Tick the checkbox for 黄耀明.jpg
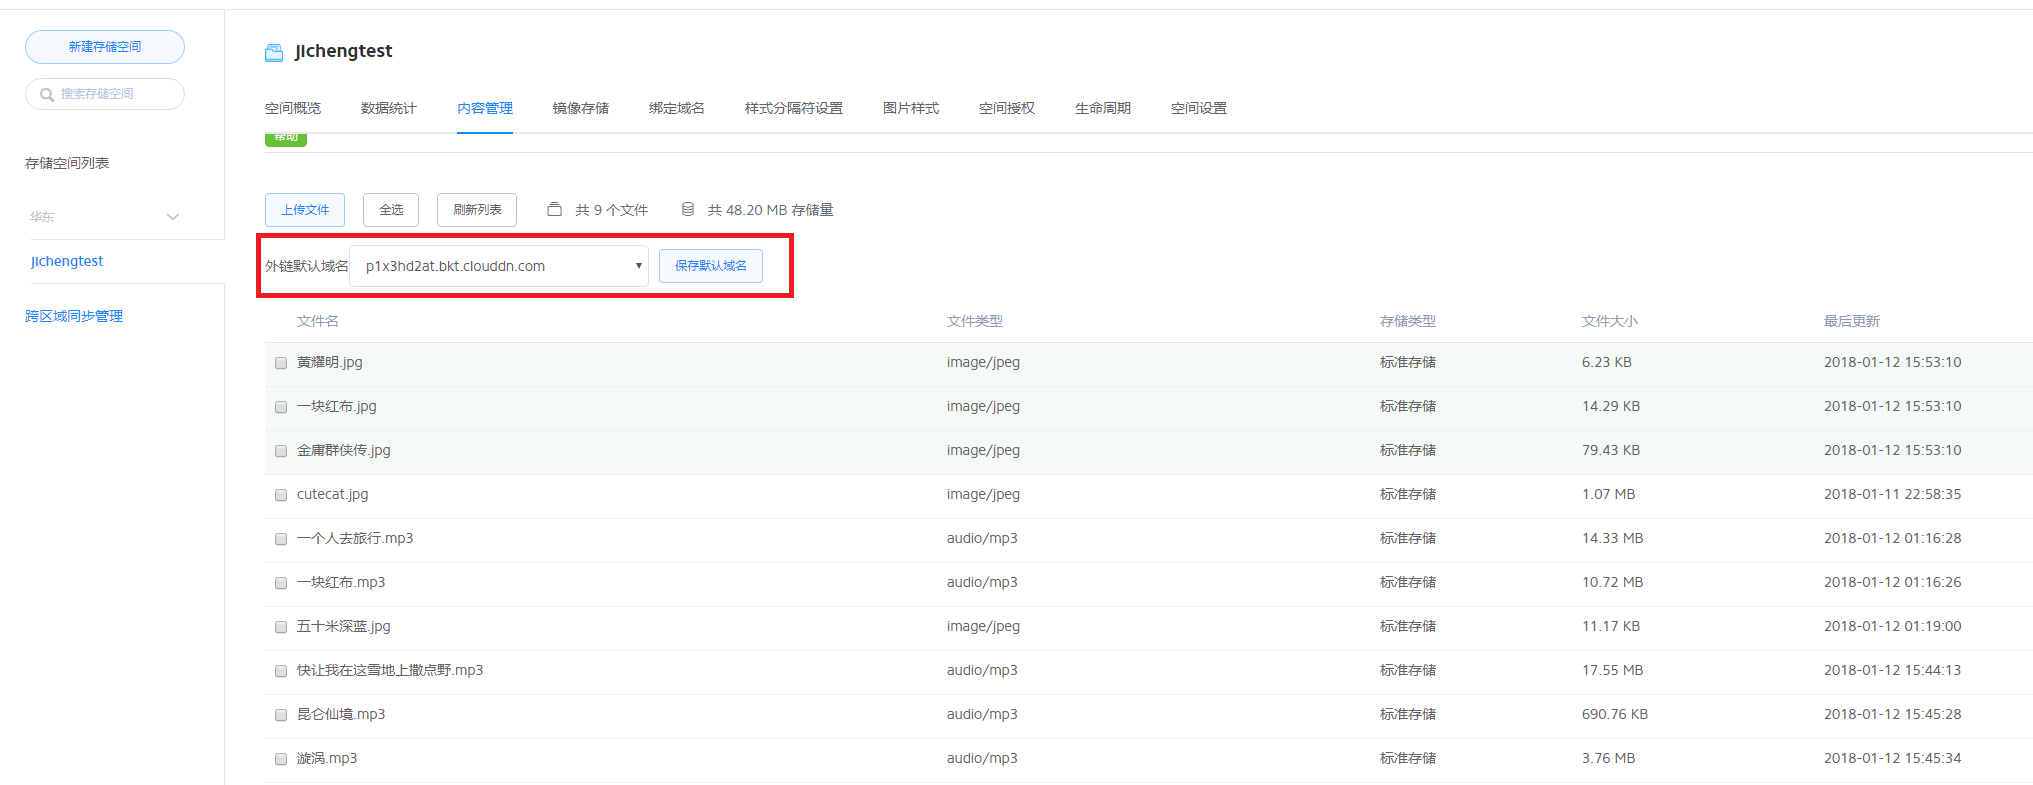The height and width of the screenshot is (785, 2033). click(281, 363)
